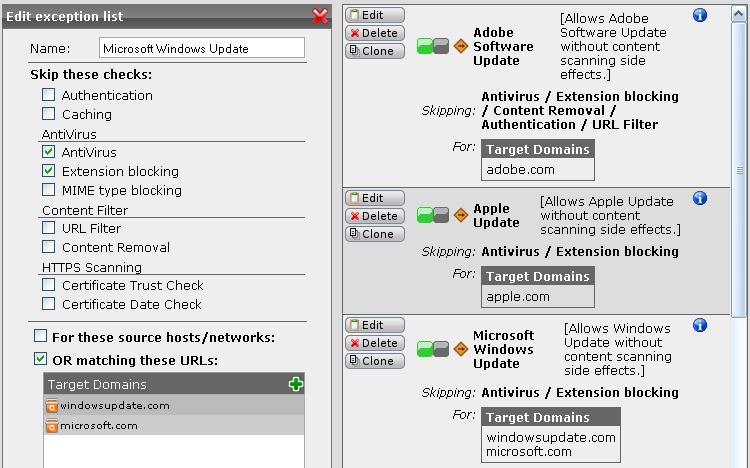The height and width of the screenshot is (468, 750).
Task: Edit the Adobe Software Update exception
Action: (x=375, y=15)
